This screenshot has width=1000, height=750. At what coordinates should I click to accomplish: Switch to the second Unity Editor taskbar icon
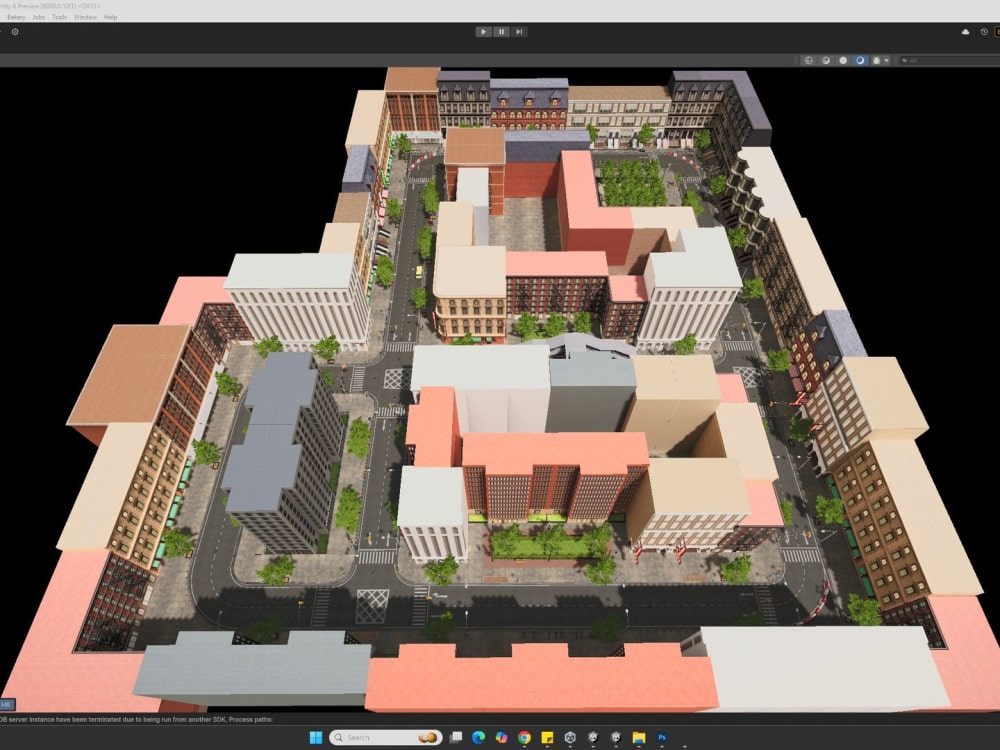click(616, 738)
